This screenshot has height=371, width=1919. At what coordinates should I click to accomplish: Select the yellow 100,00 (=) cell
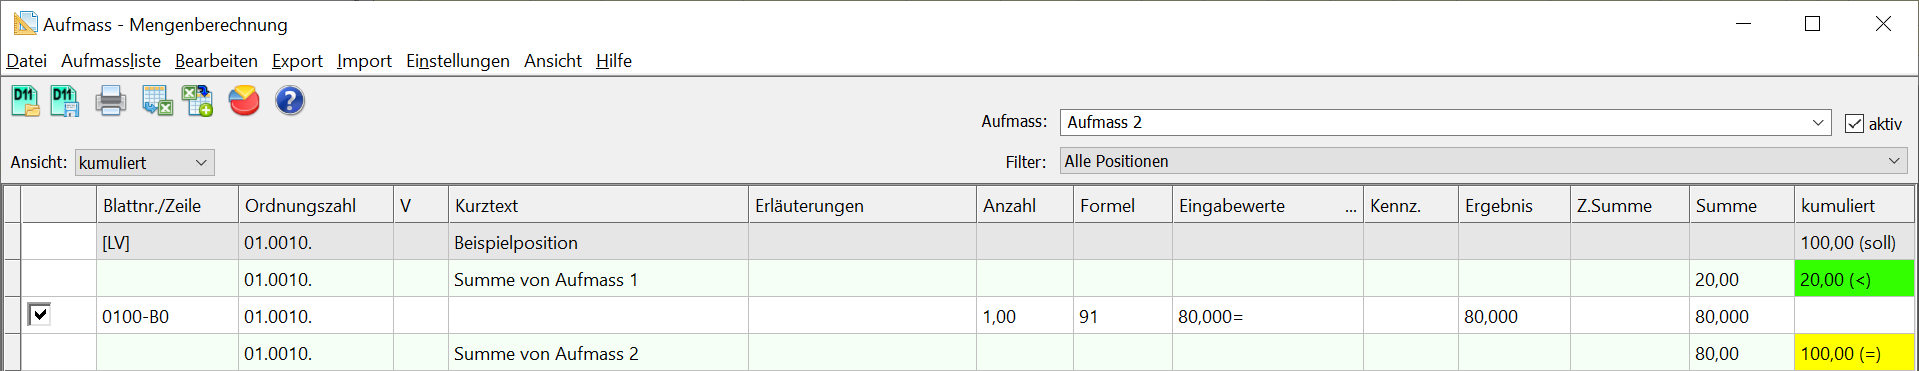[1854, 353]
